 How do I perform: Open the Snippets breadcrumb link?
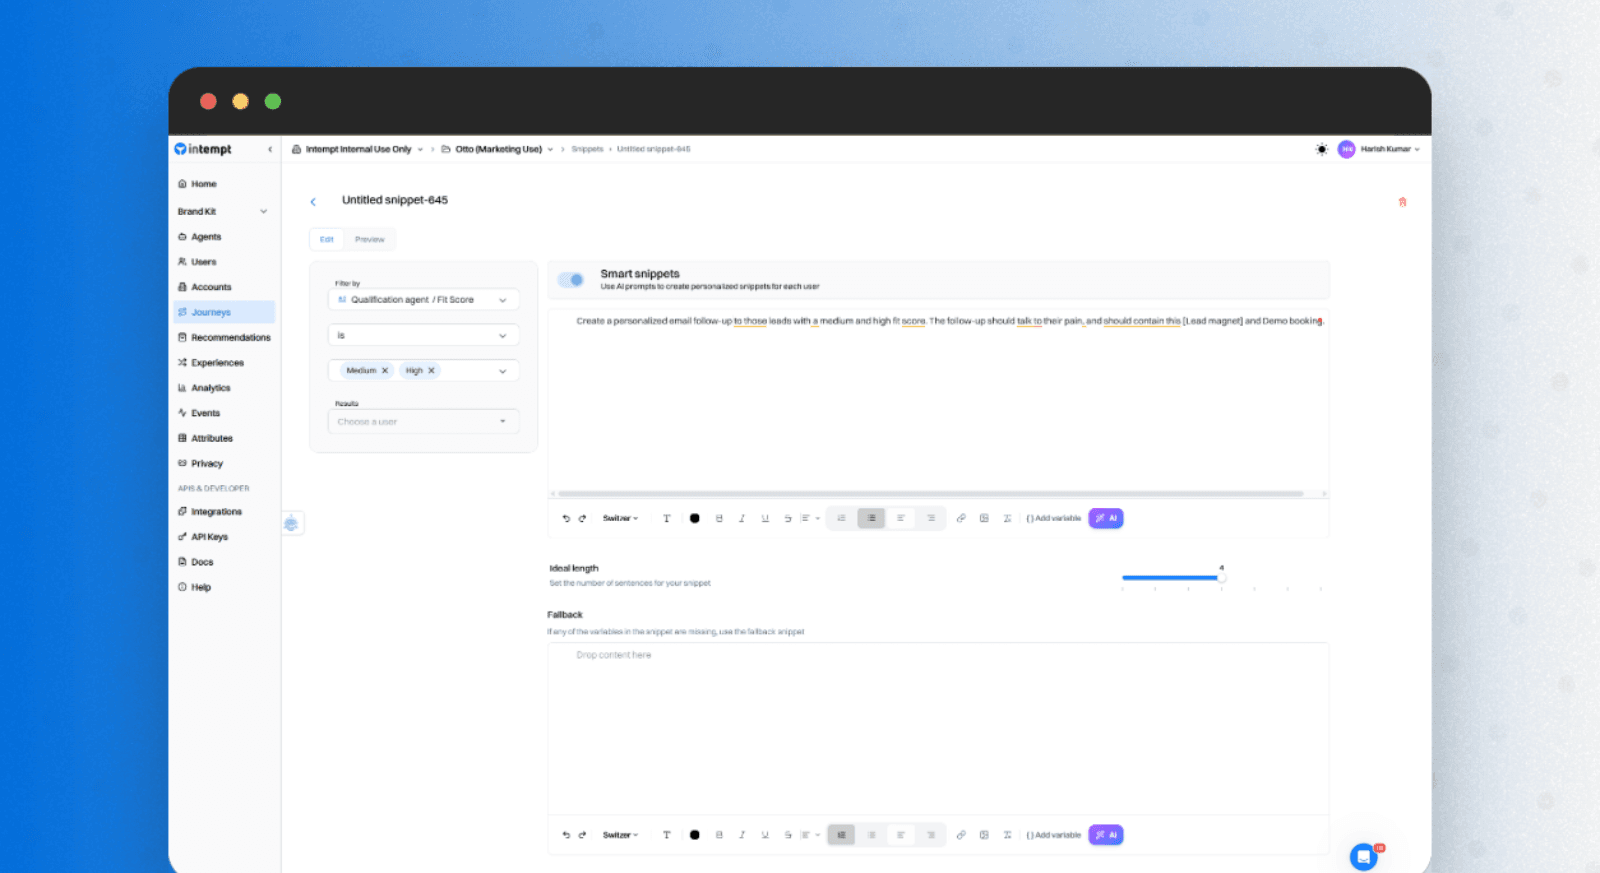pos(587,149)
